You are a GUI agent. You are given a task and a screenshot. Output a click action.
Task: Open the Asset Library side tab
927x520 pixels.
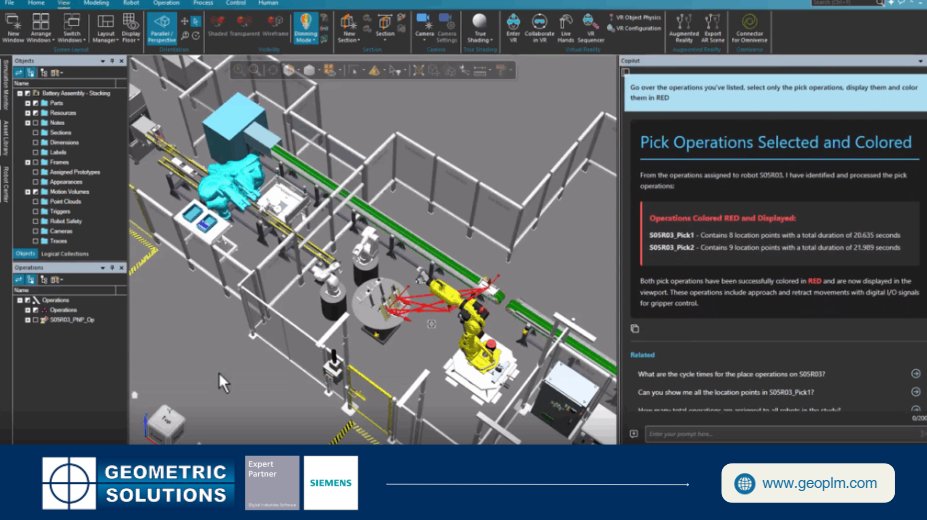[x=6, y=138]
